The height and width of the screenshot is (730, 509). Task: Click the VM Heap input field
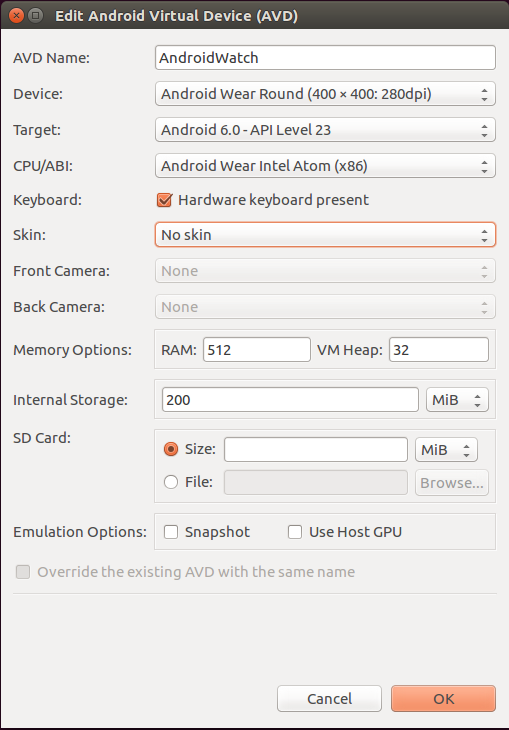(x=439, y=350)
